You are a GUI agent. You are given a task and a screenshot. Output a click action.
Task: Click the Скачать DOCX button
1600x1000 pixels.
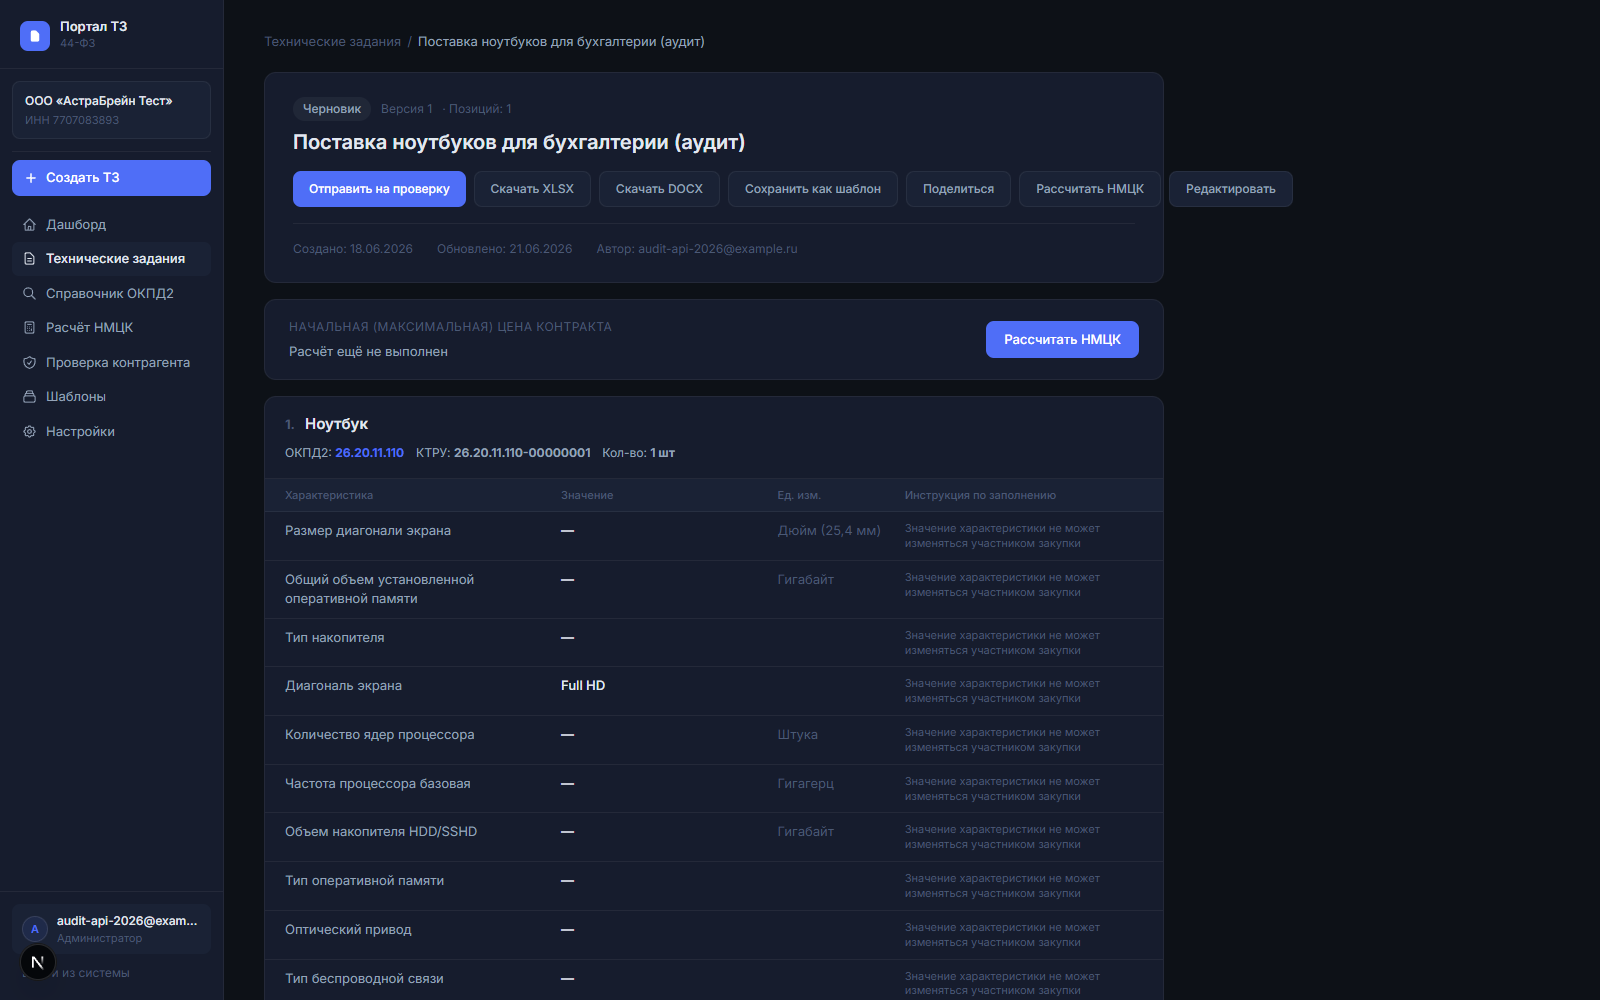pos(659,189)
